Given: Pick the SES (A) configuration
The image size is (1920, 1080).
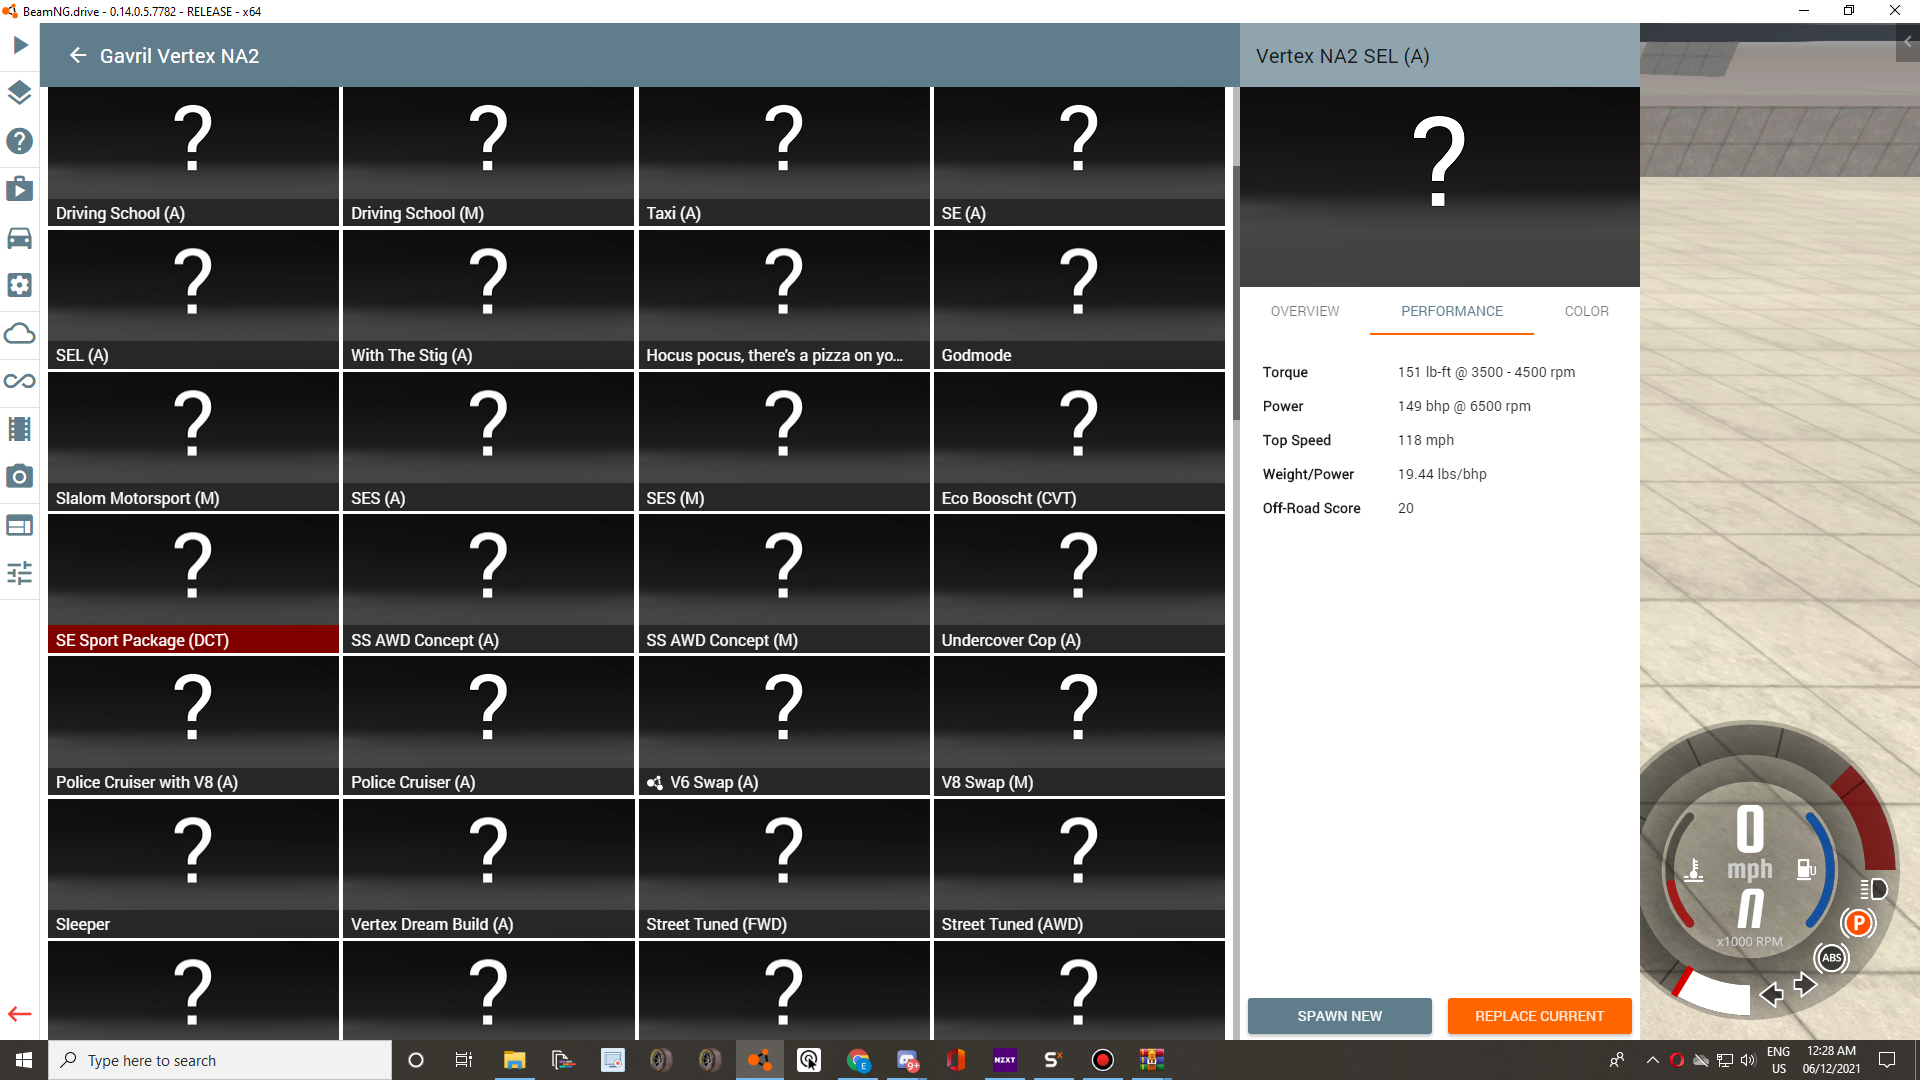Looking at the screenshot, I should click(488, 441).
